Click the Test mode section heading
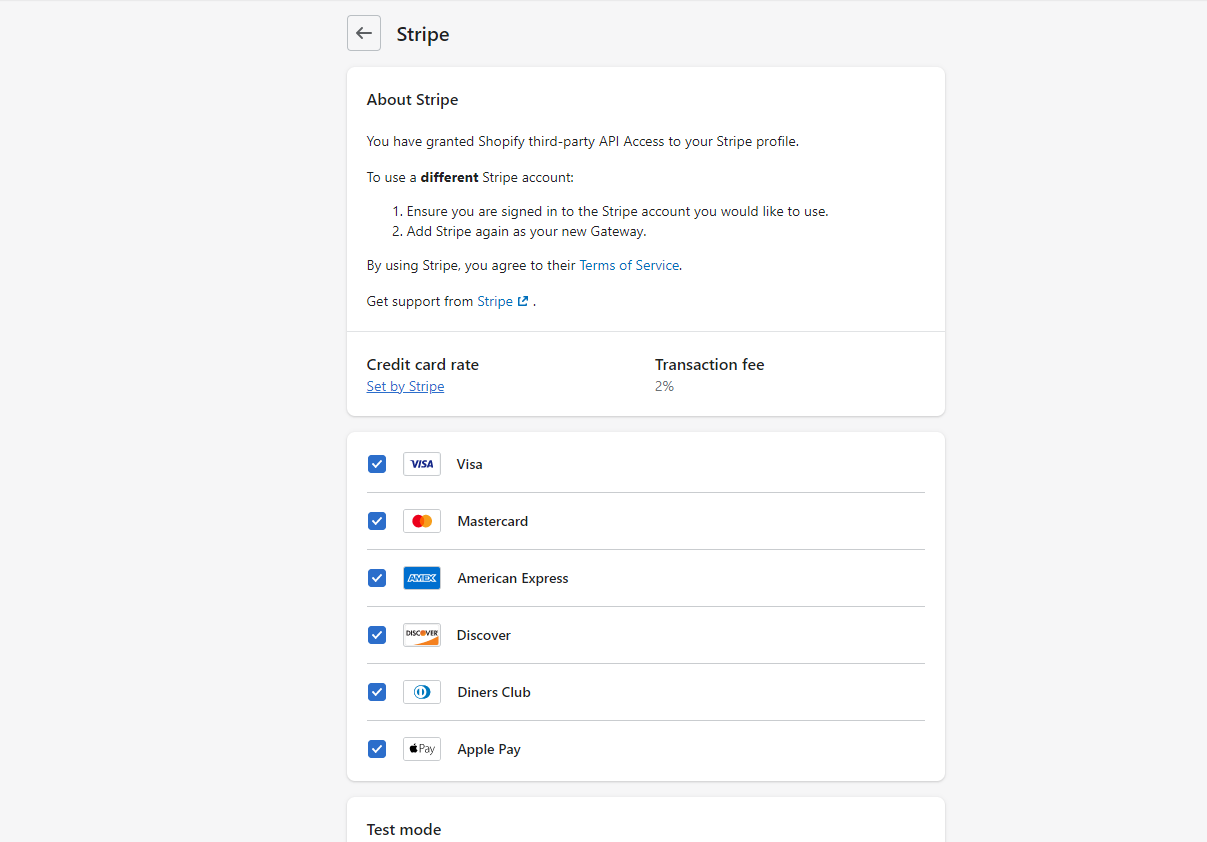The image size is (1207, 842). 404,830
